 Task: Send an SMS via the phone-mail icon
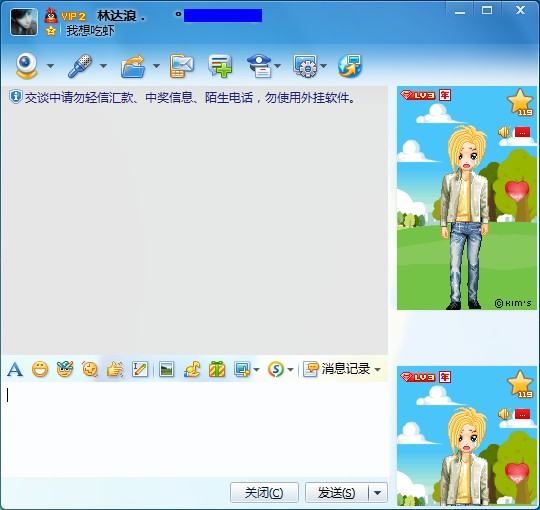(x=181, y=66)
